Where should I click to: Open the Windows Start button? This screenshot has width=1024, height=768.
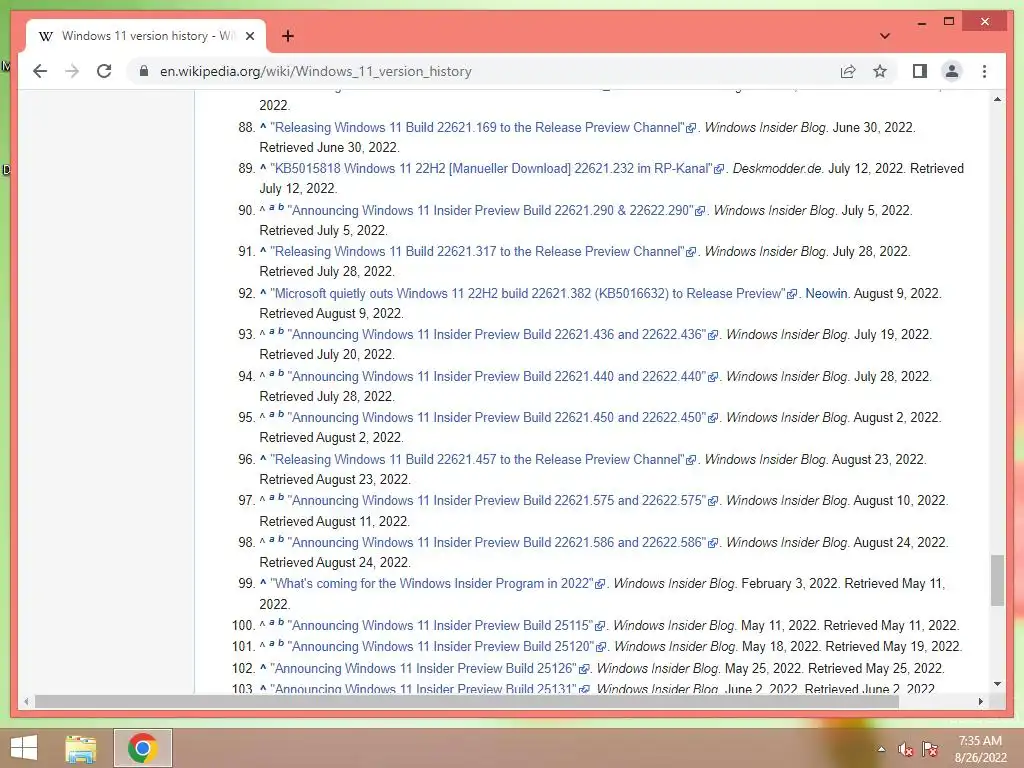tap(24, 748)
